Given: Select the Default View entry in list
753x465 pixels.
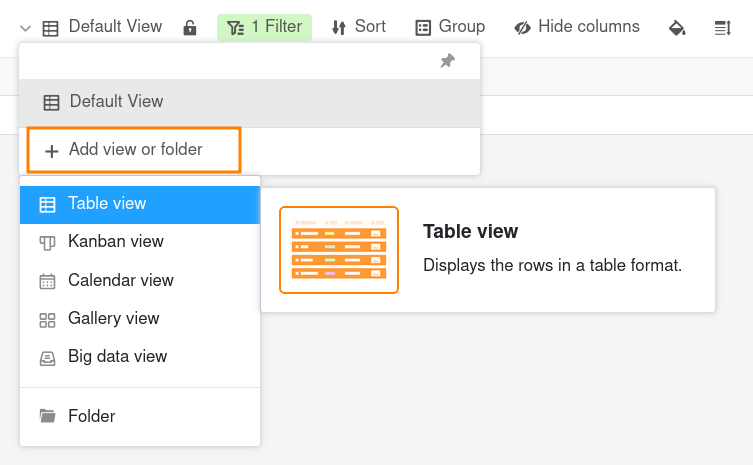Looking at the screenshot, I should point(116,102).
